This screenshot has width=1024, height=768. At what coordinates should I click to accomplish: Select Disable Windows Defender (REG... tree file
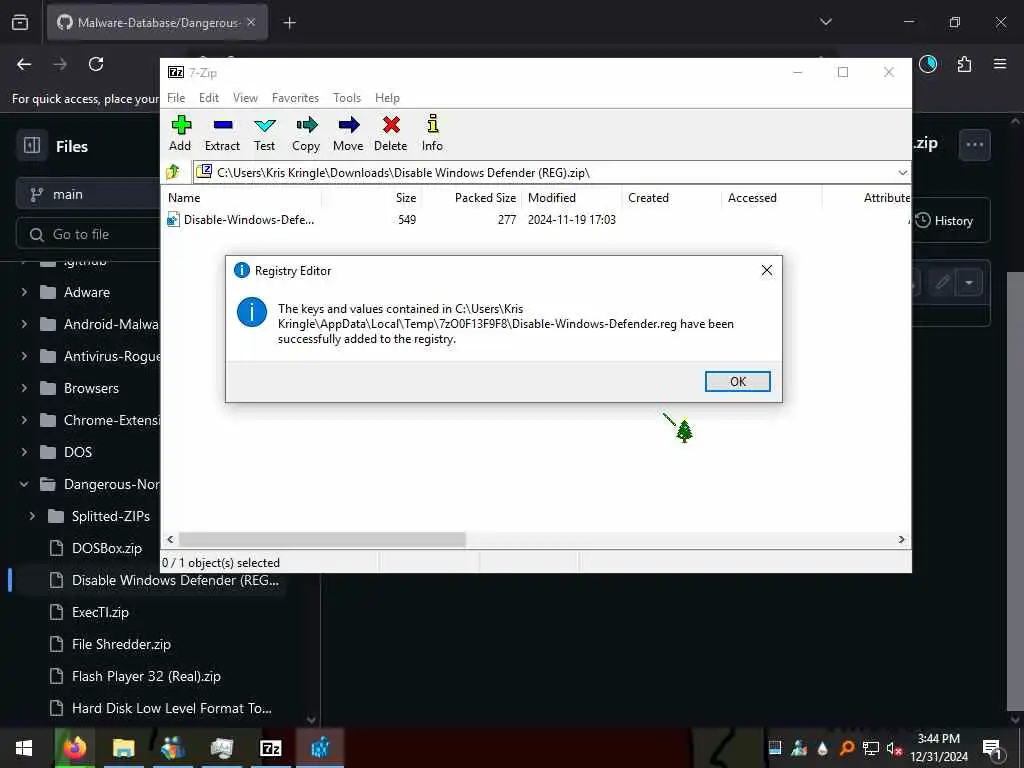[175, 580]
